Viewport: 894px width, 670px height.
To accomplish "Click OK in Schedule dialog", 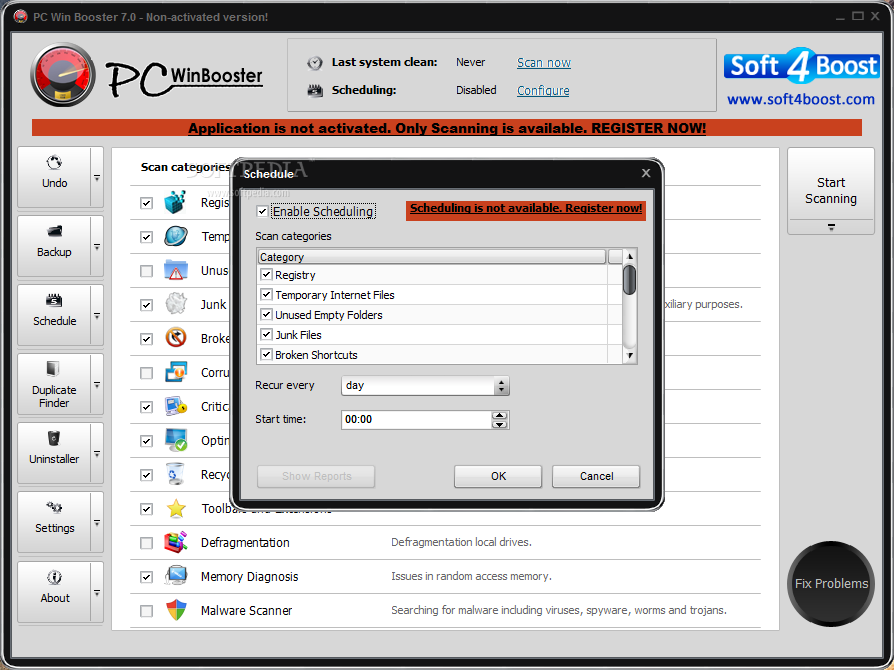I will [x=498, y=476].
